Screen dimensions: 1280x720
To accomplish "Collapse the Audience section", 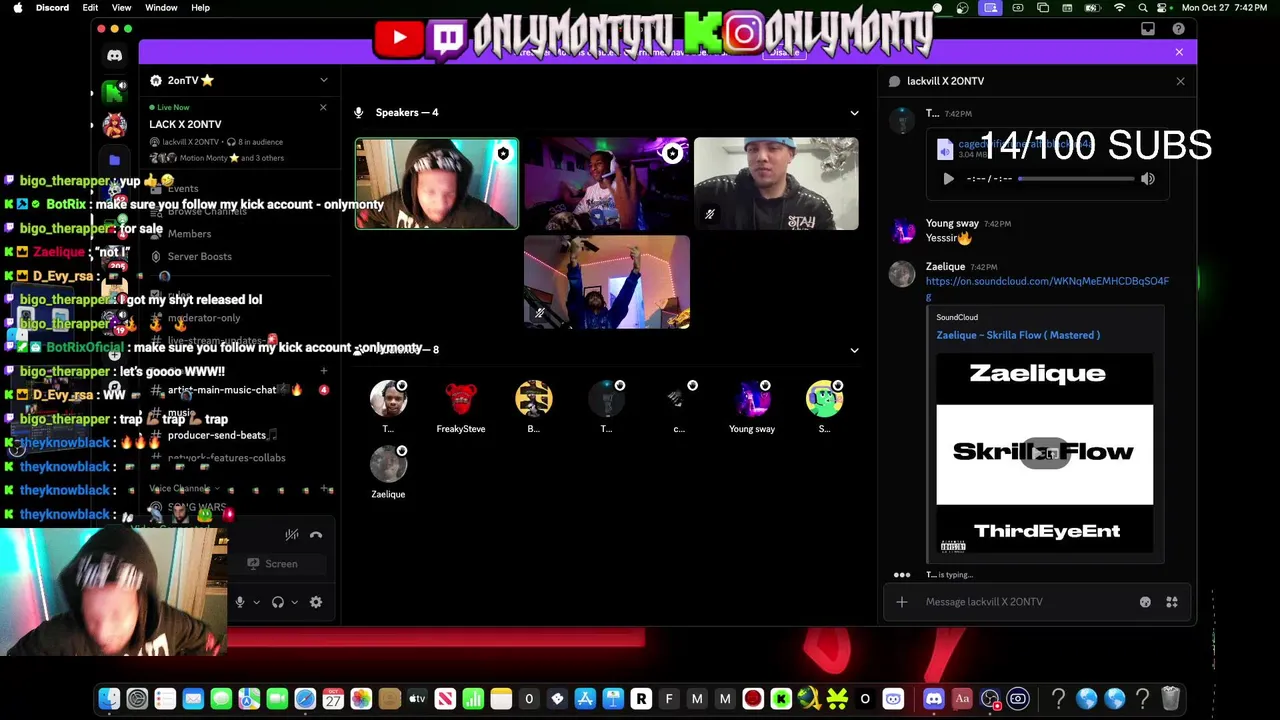I will pos(854,350).
